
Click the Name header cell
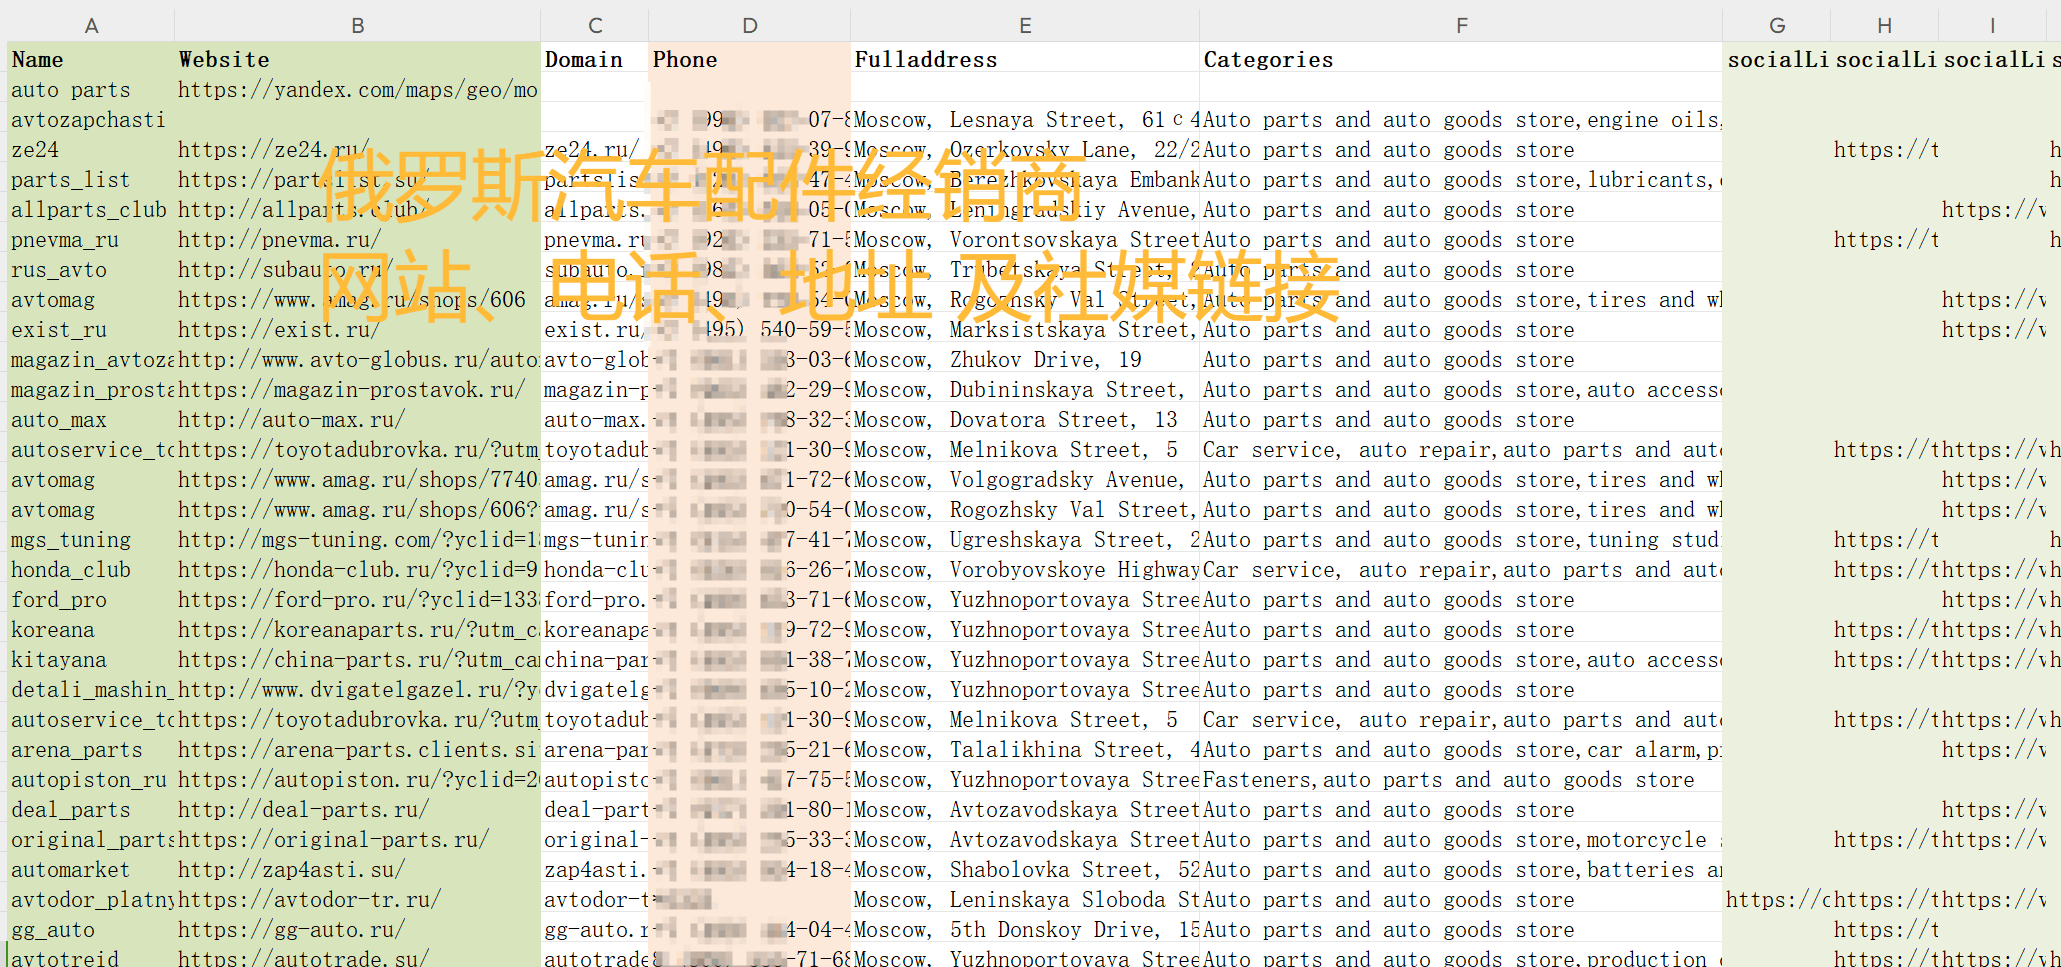pos(38,60)
